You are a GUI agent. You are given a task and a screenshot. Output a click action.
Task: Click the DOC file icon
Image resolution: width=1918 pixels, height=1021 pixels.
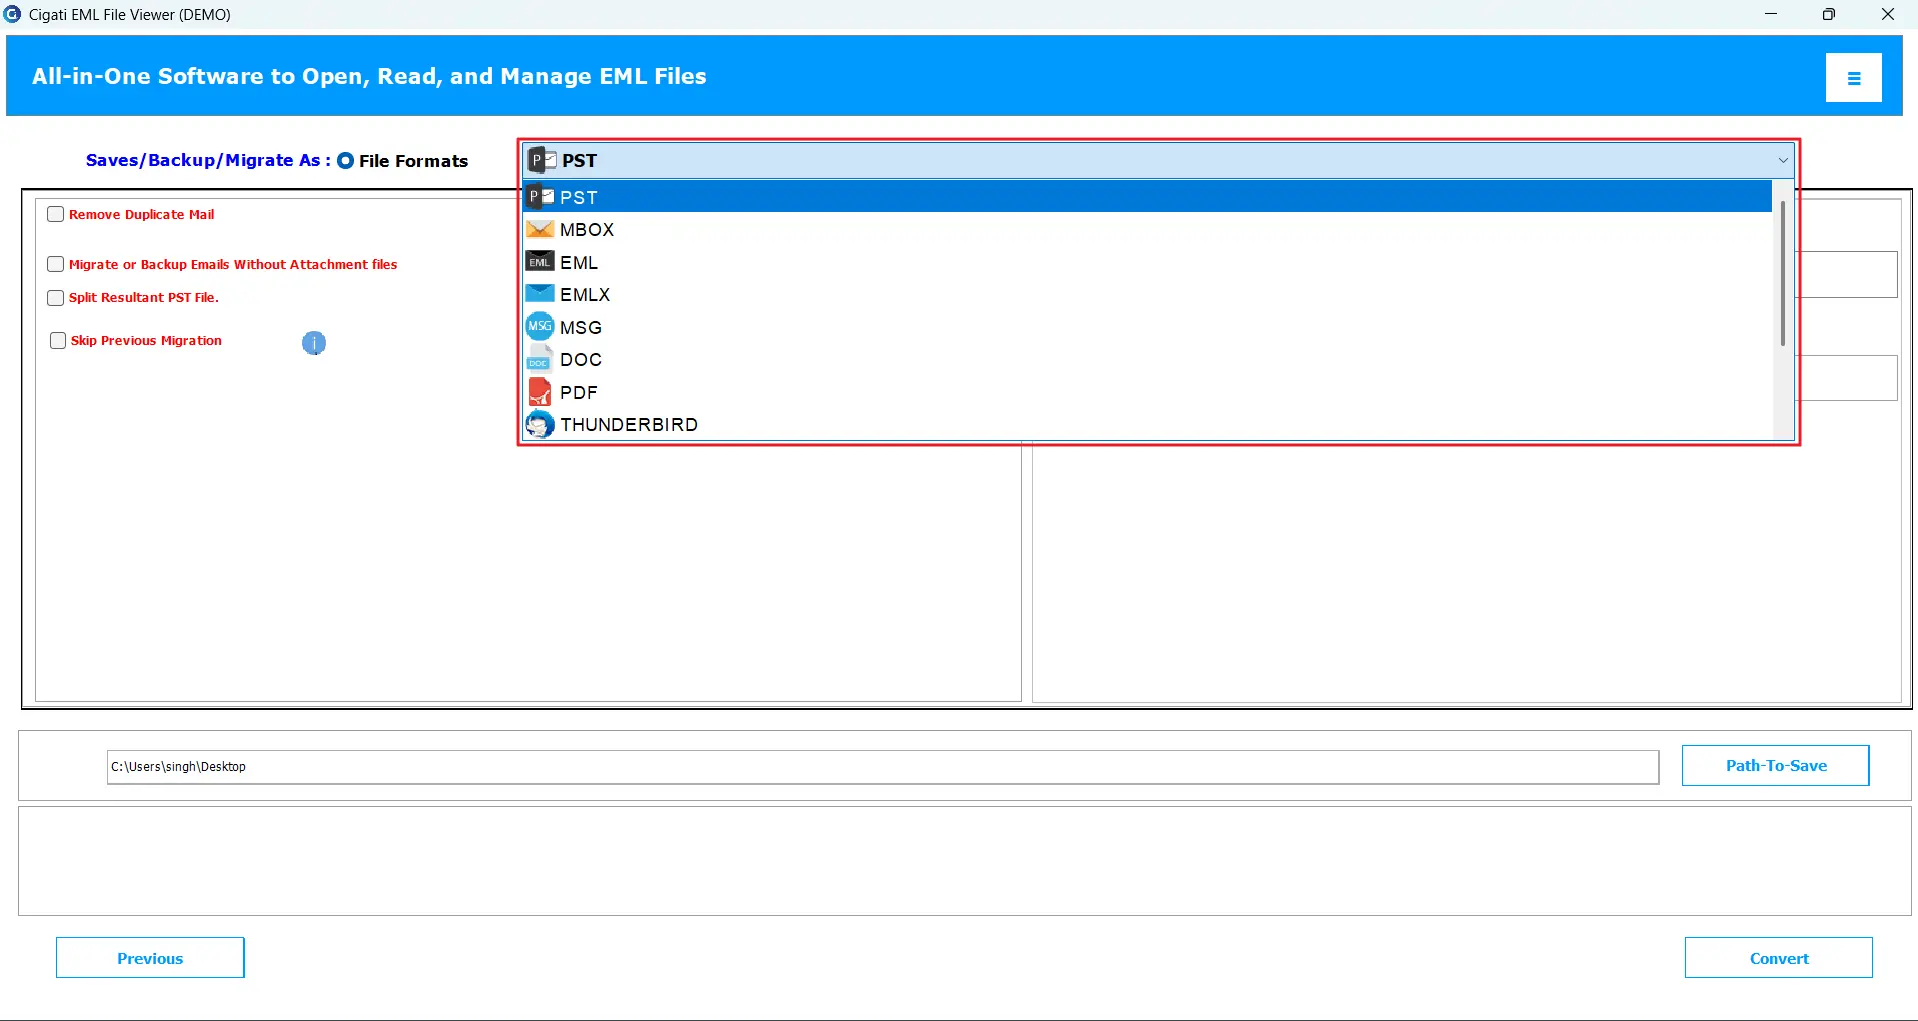click(540, 360)
